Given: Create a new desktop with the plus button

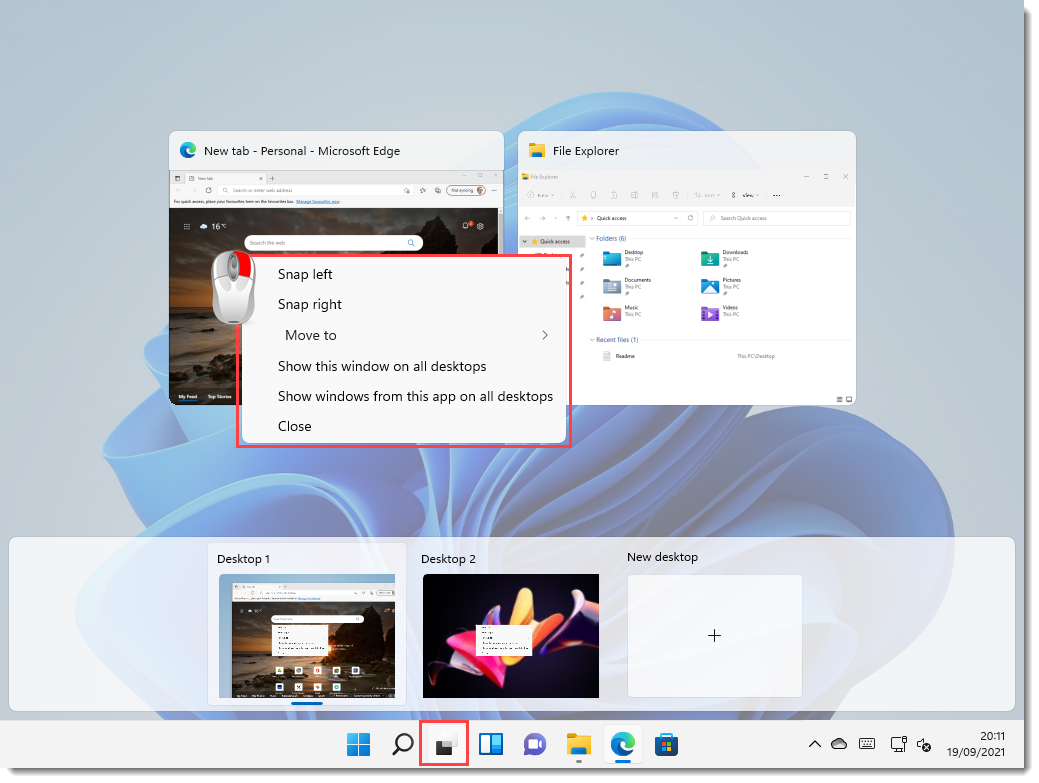Looking at the screenshot, I should pos(714,635).
